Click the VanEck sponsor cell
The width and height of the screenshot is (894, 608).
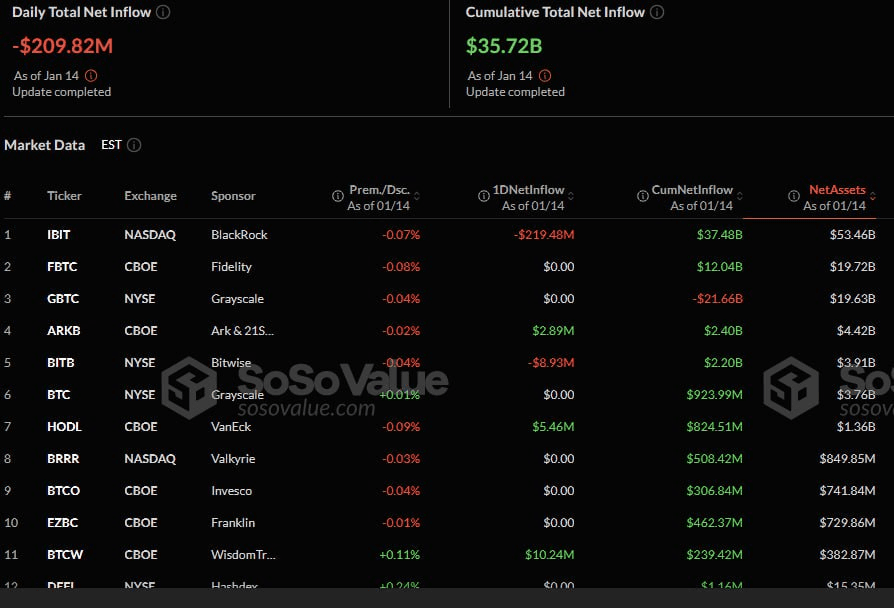(x=231, y=426)
